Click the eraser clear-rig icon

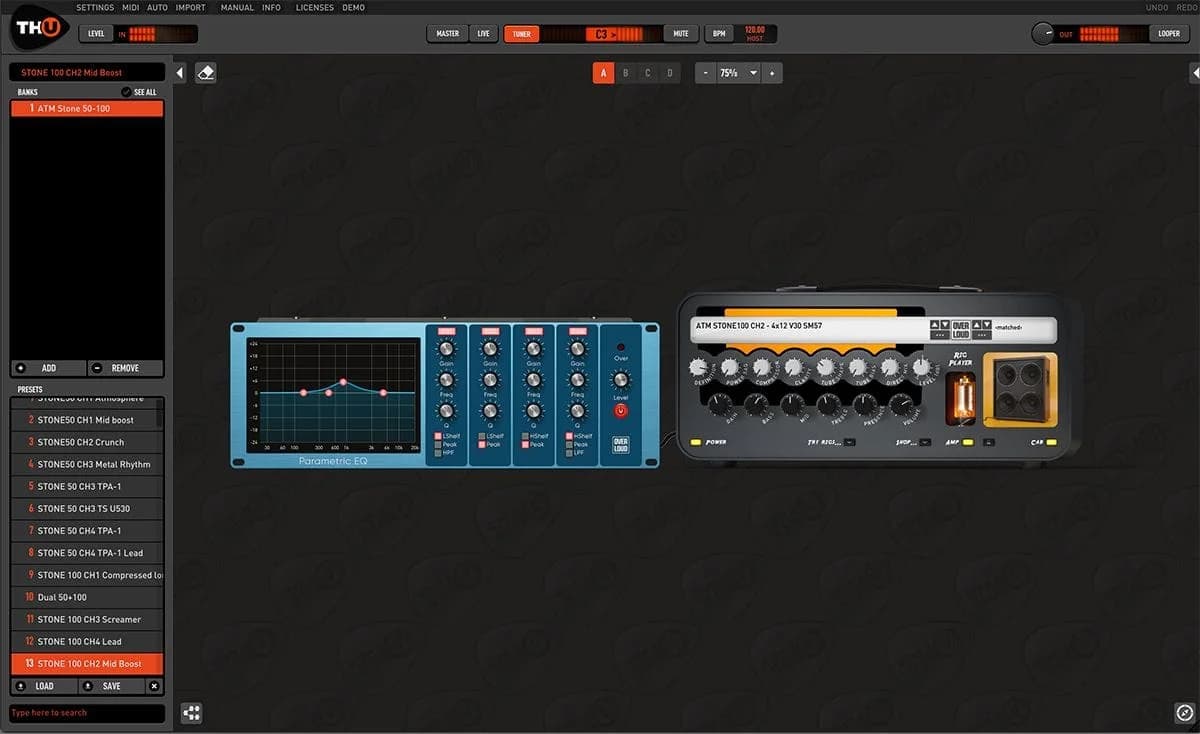click(x=205, y=73)
